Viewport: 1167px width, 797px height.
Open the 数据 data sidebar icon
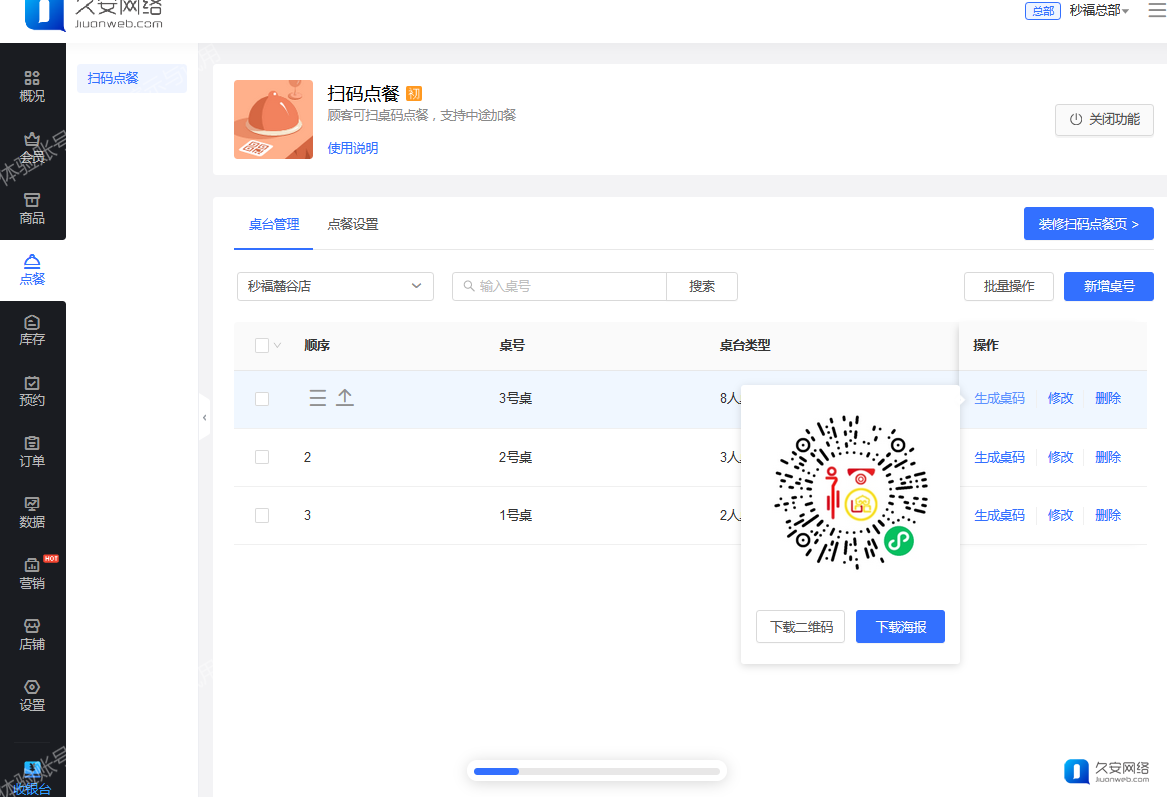pos(32,513)
